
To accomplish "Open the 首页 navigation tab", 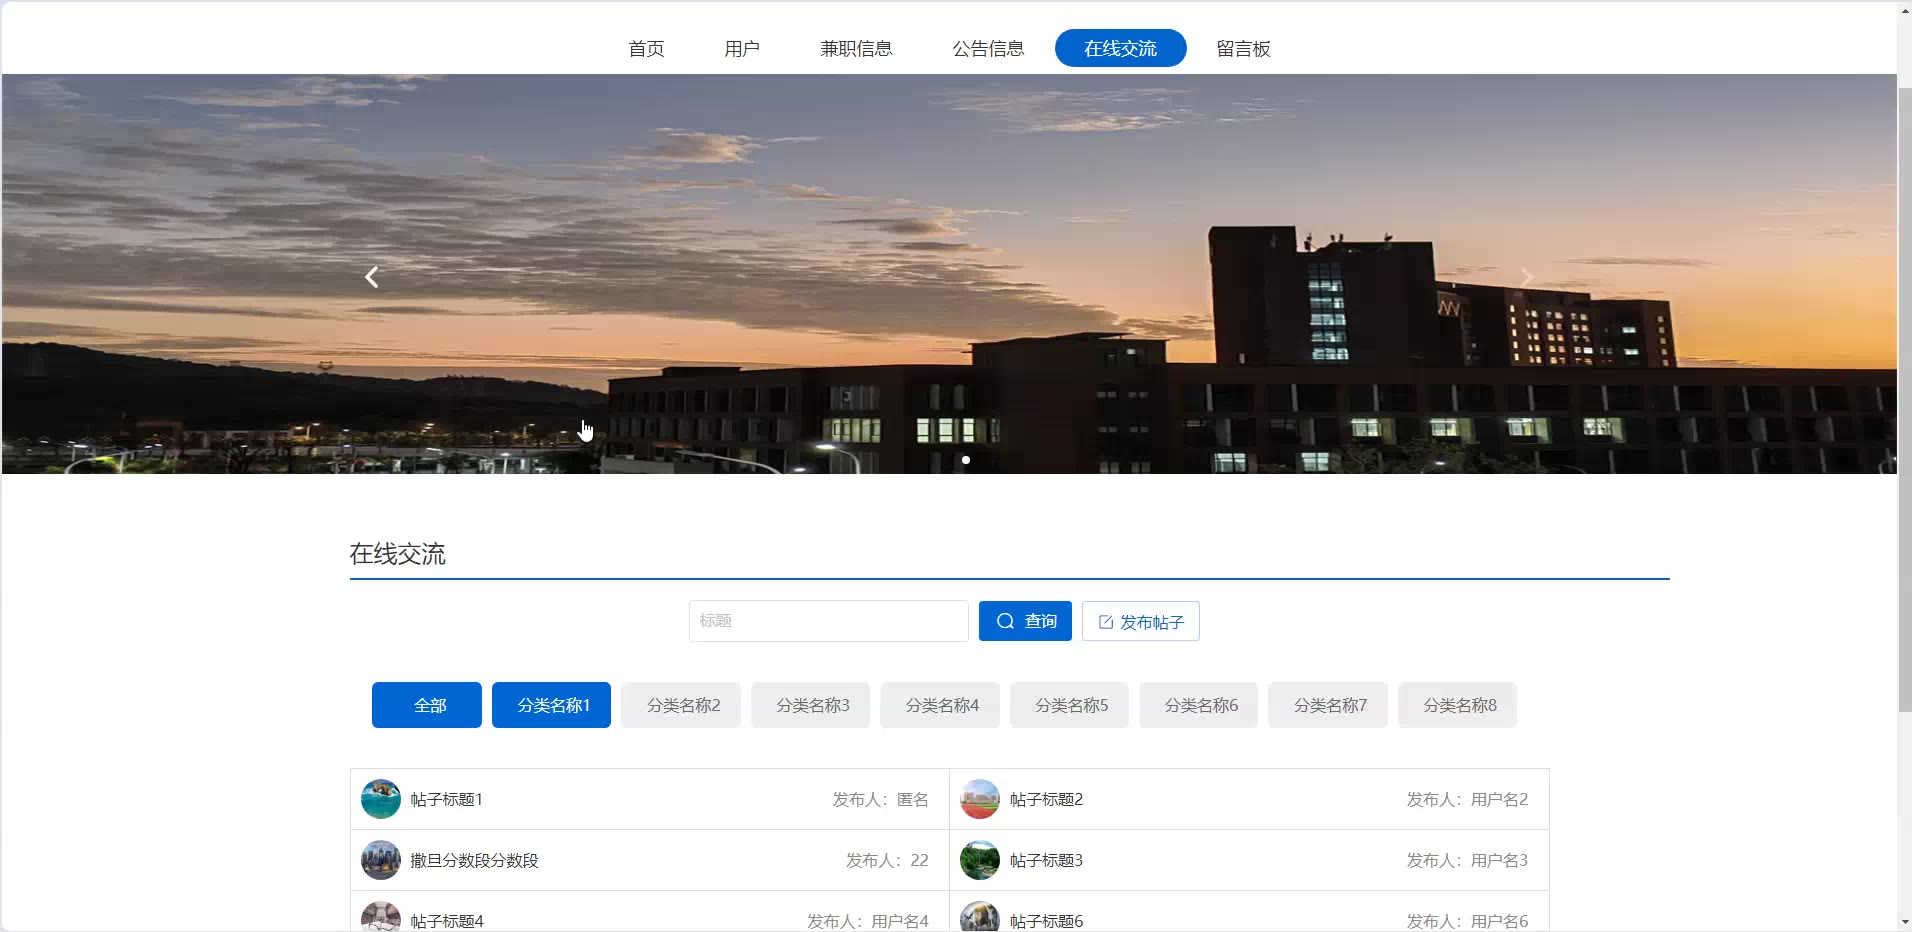I will [646, 49].
